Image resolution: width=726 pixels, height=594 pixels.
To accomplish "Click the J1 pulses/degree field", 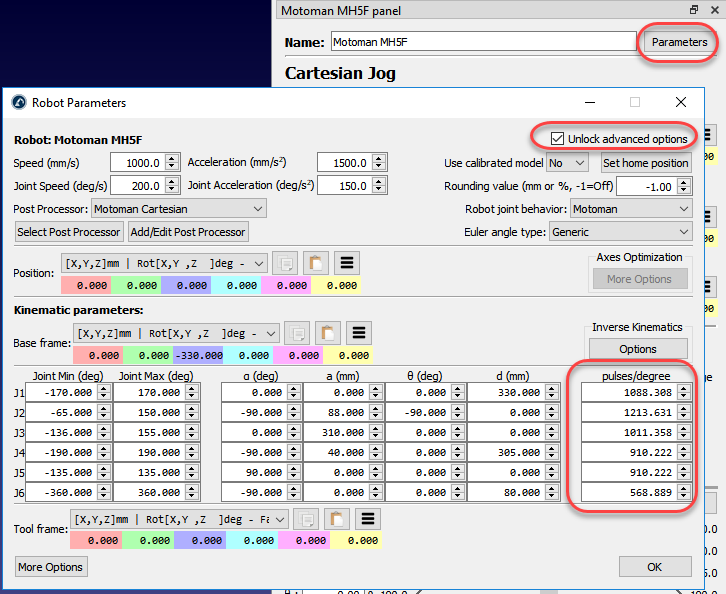I will click(x=629, y=394).
